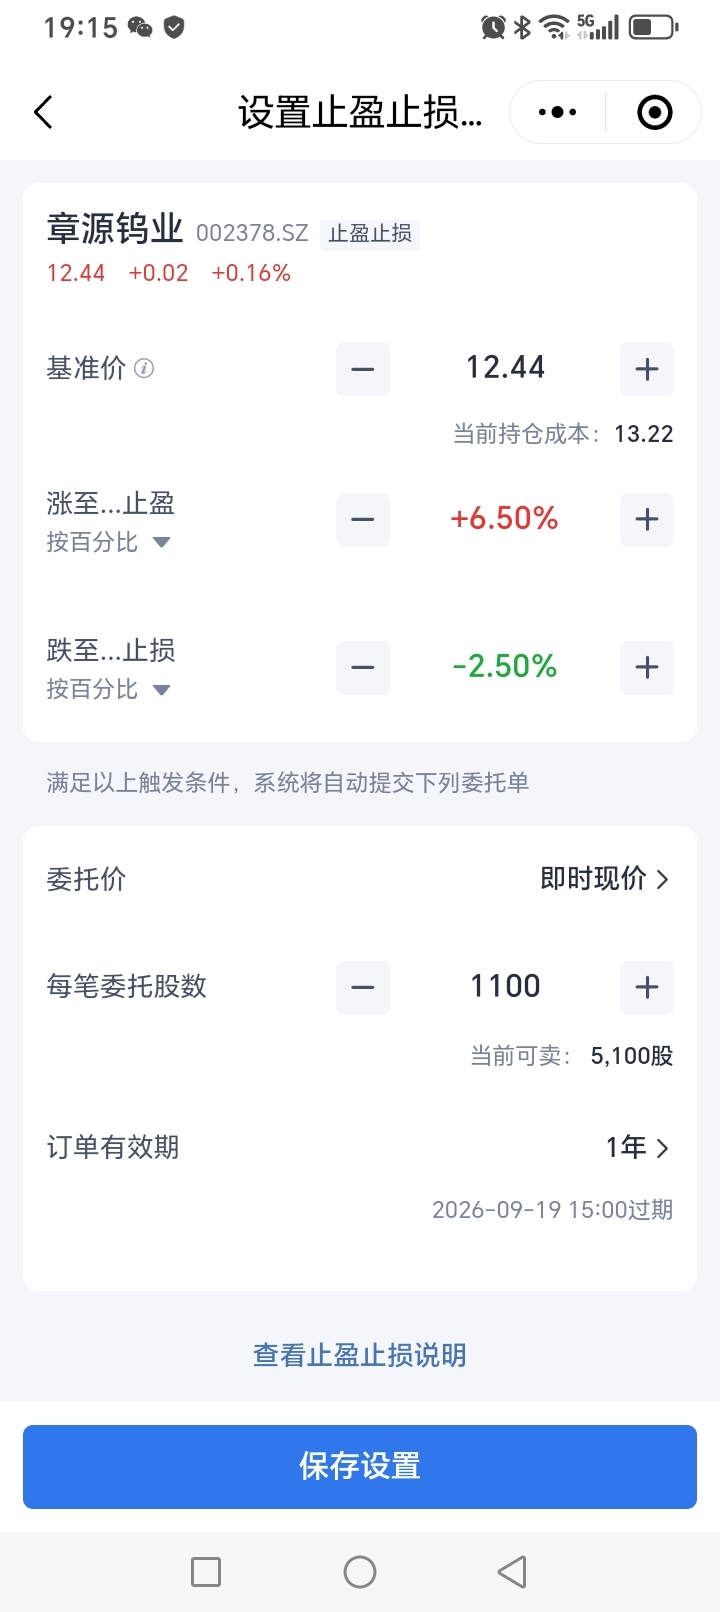Open the three-dot more menu
Image resolution: width=720 pixels, height=1612 pixels.
coord(557,112)
